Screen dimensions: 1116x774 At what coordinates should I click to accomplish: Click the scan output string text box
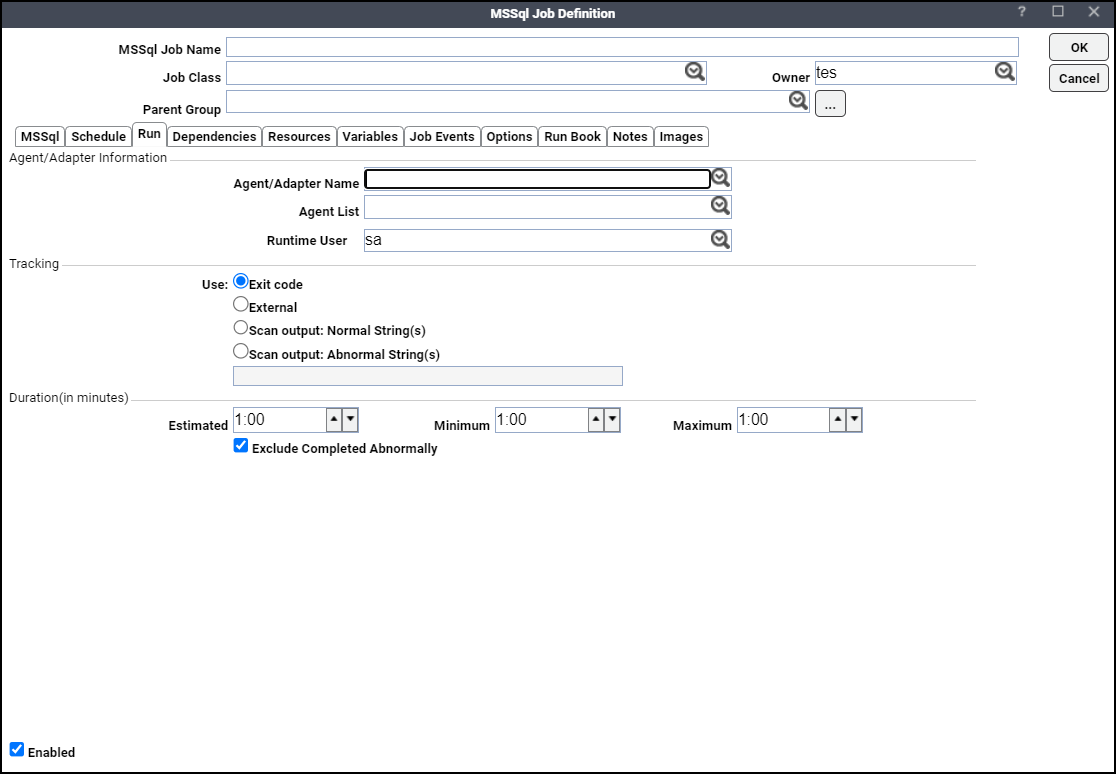pos(428,376)
